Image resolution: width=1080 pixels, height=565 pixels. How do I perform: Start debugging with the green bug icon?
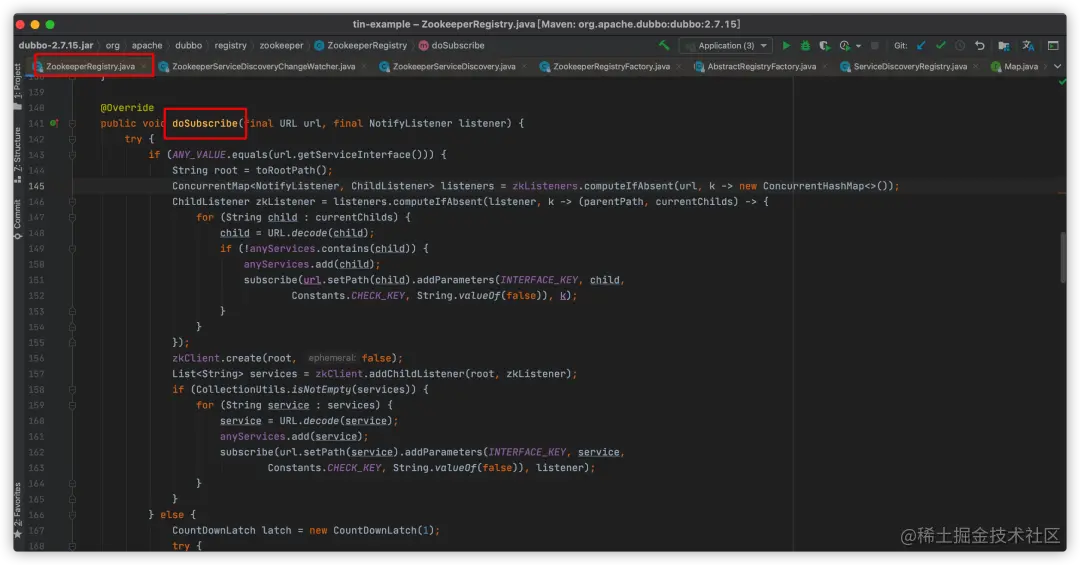point(805,45)
